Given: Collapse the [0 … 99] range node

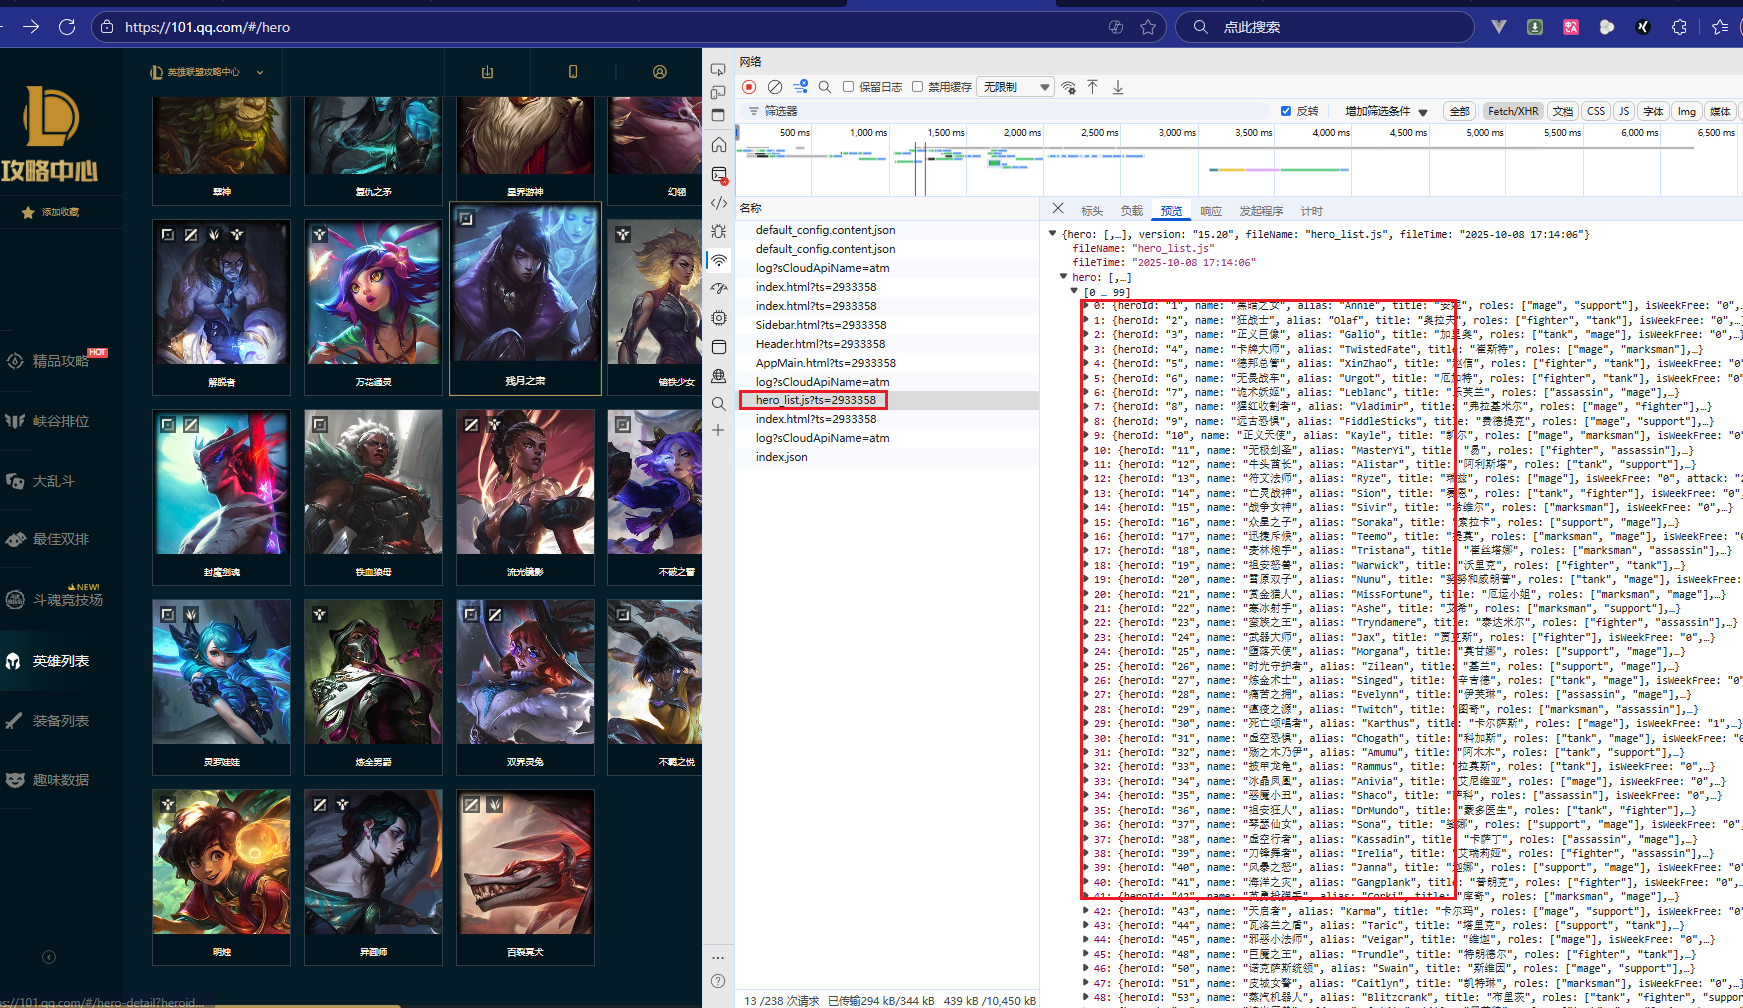Looking at the screenshot, I should pyautogui.click(x=1074, y=292).
